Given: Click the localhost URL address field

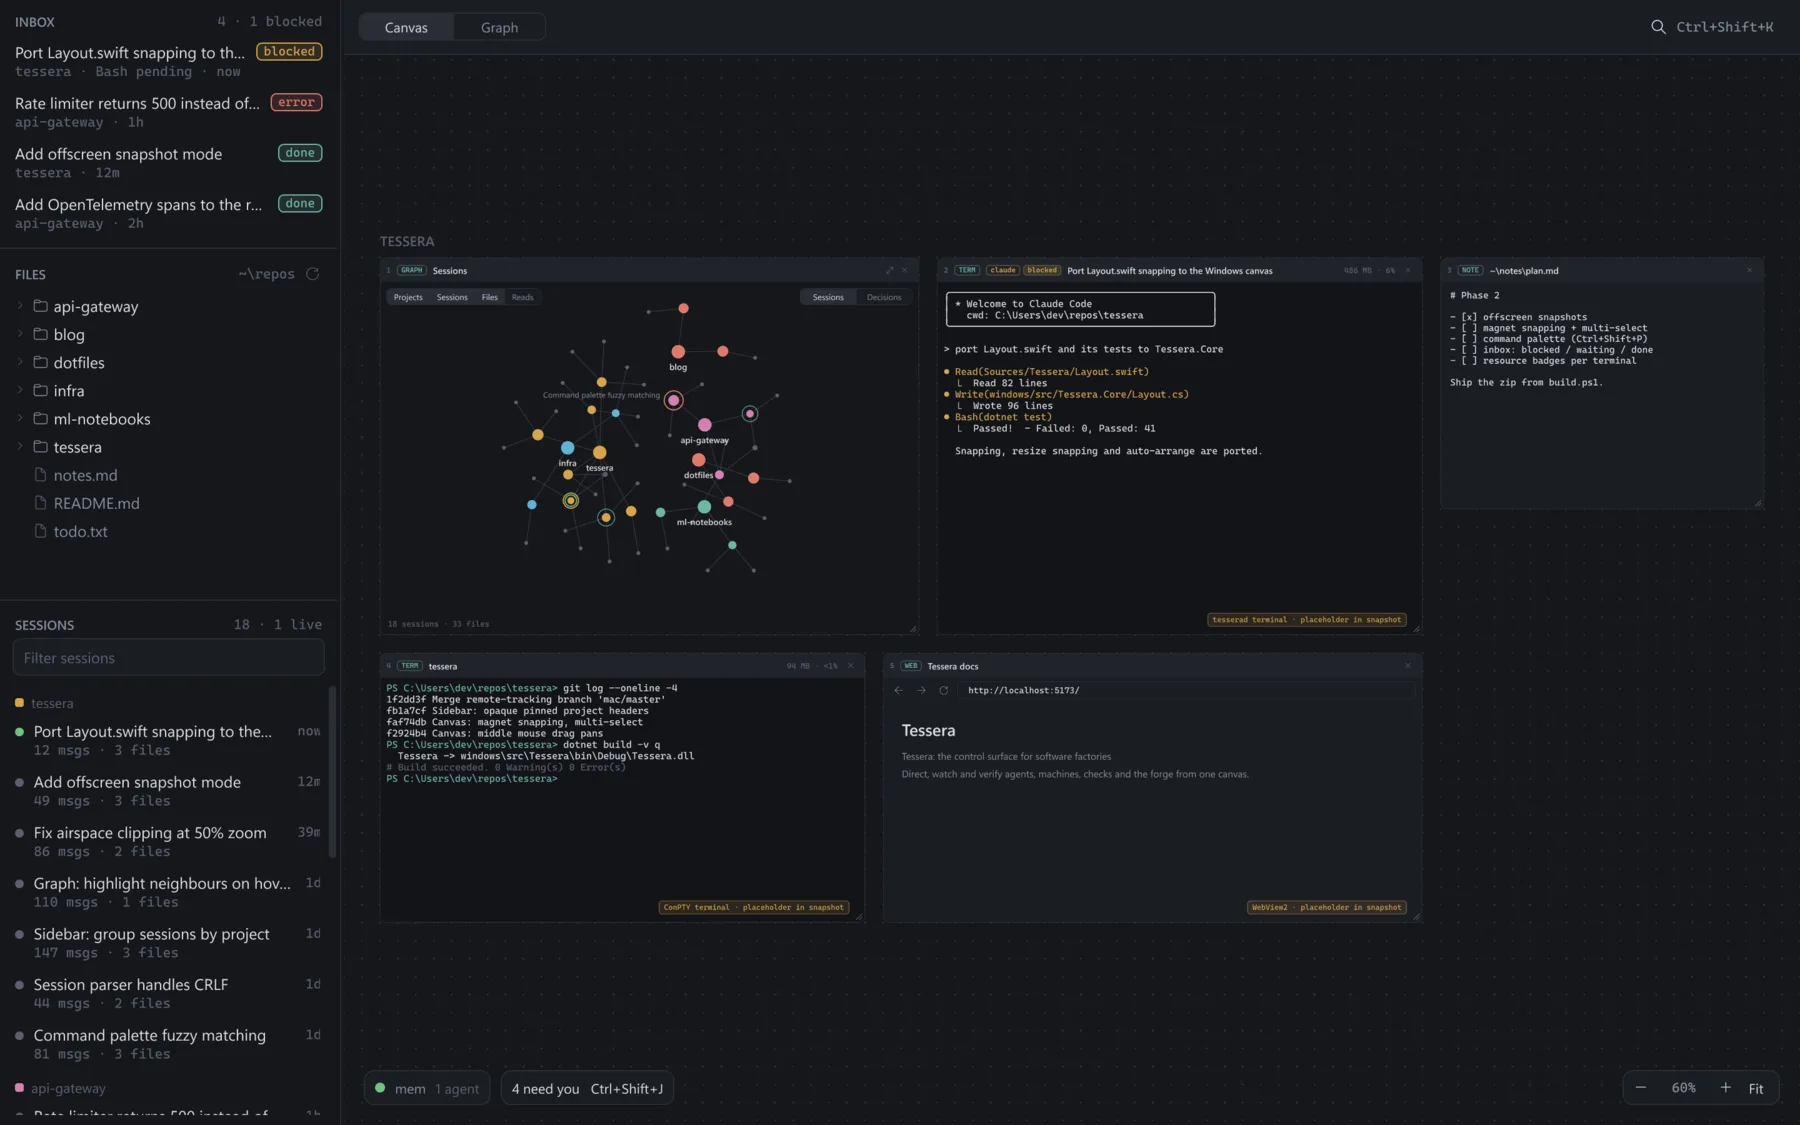Looking at the screenshot, I should click(1187, 690).
